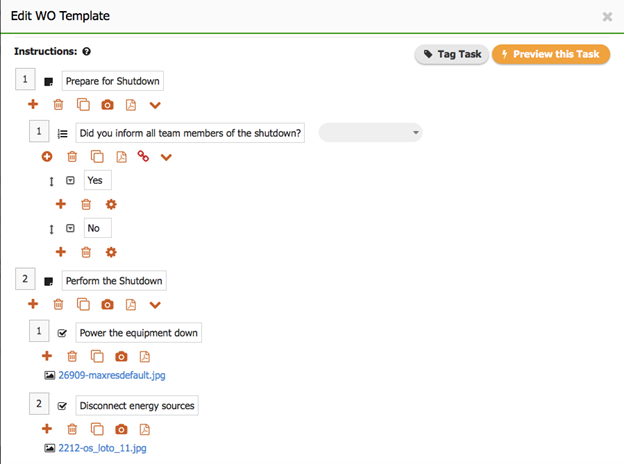Click the Tag Task button

coord(450,54)
